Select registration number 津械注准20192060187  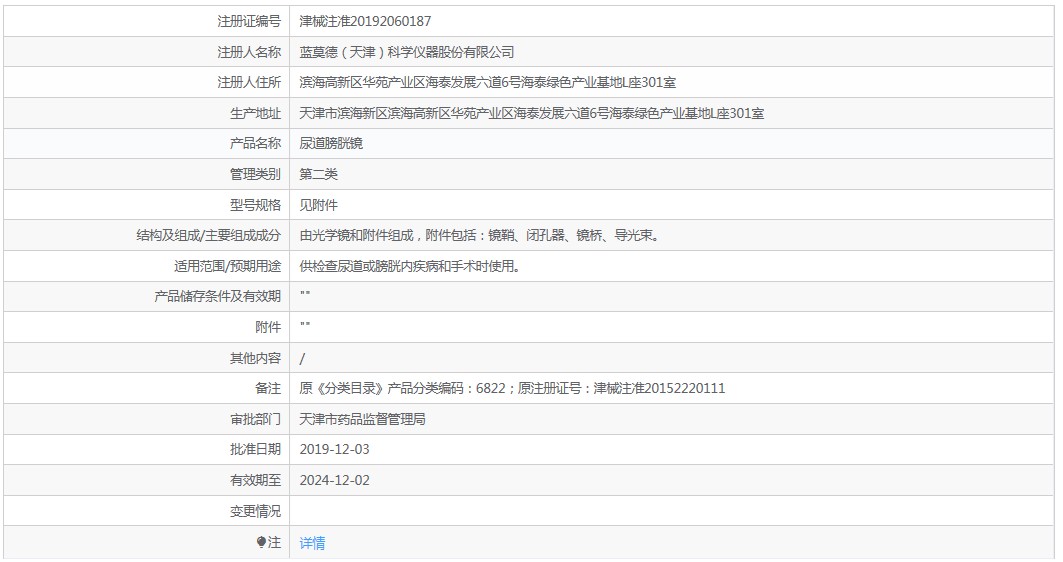click(365, 21)
